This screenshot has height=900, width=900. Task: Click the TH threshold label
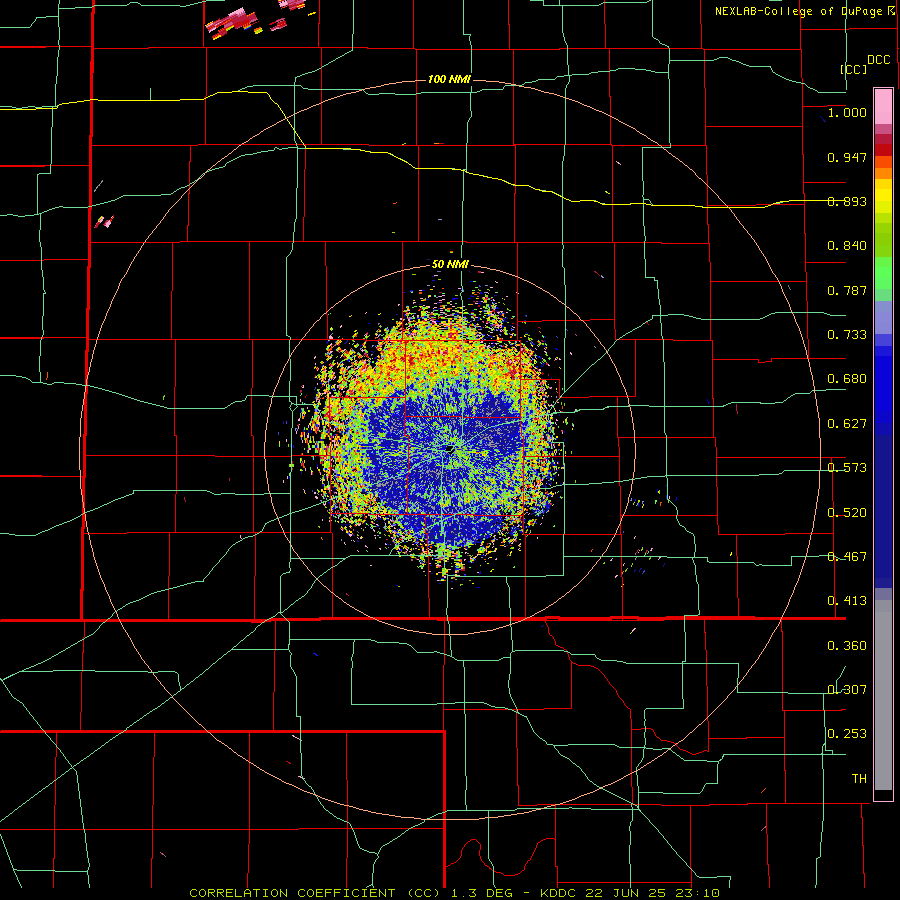tap(859, 779)
